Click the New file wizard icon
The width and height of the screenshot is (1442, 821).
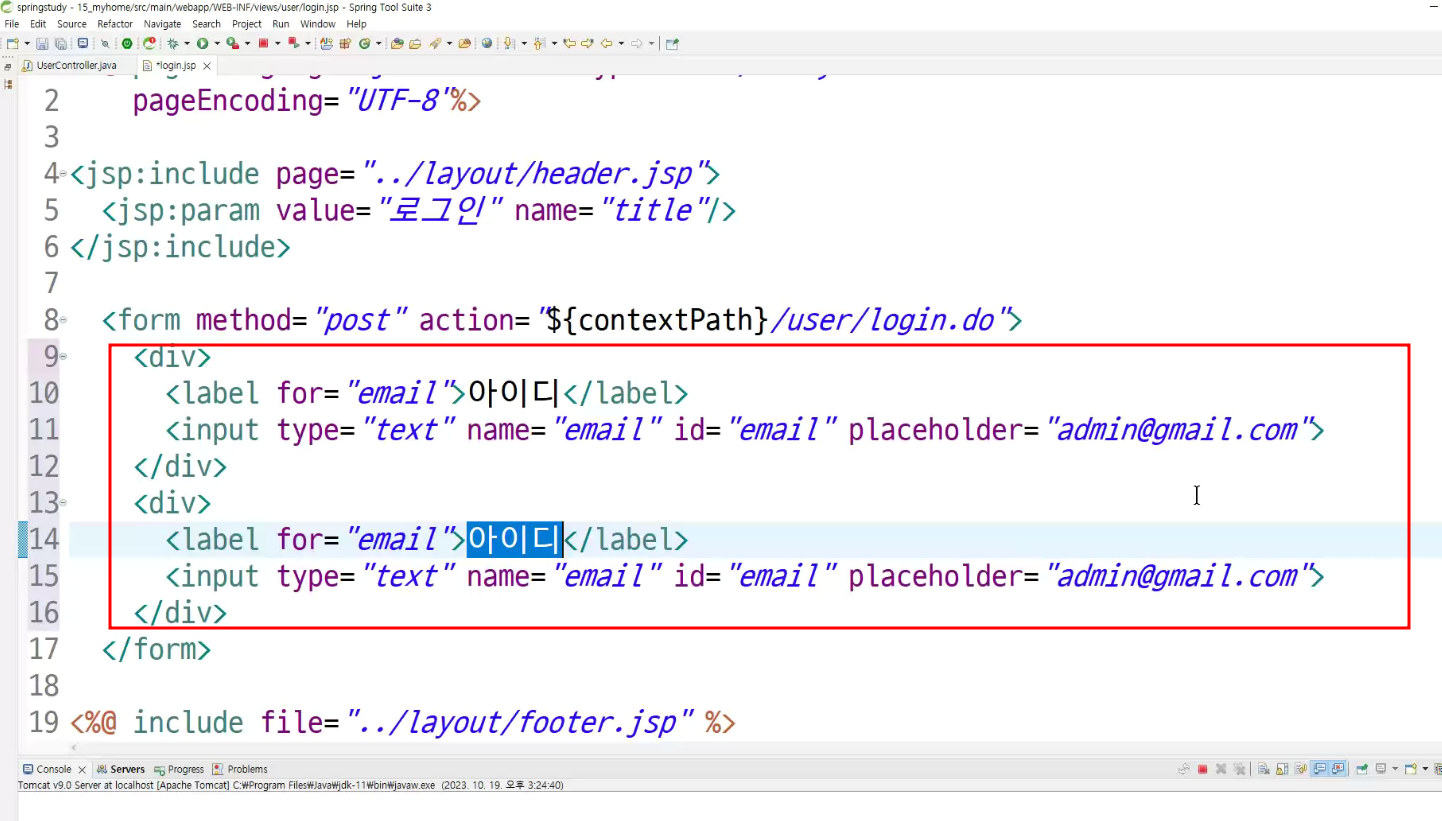(12, 44)
